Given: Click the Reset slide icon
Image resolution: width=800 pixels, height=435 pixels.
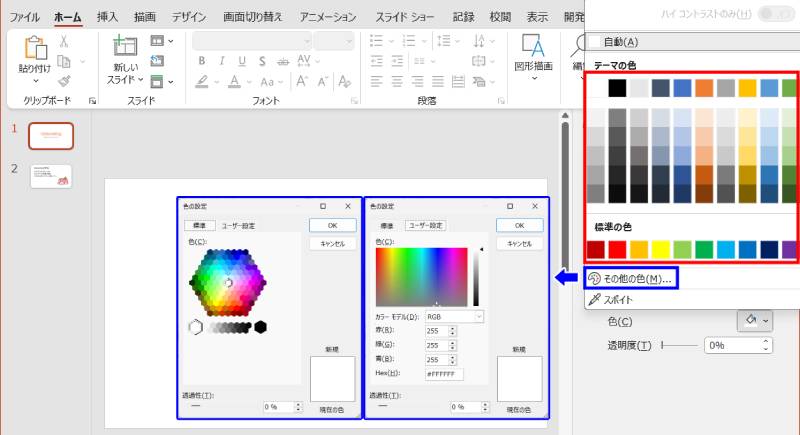Looking at the screenshot, I should coord(157,61).
